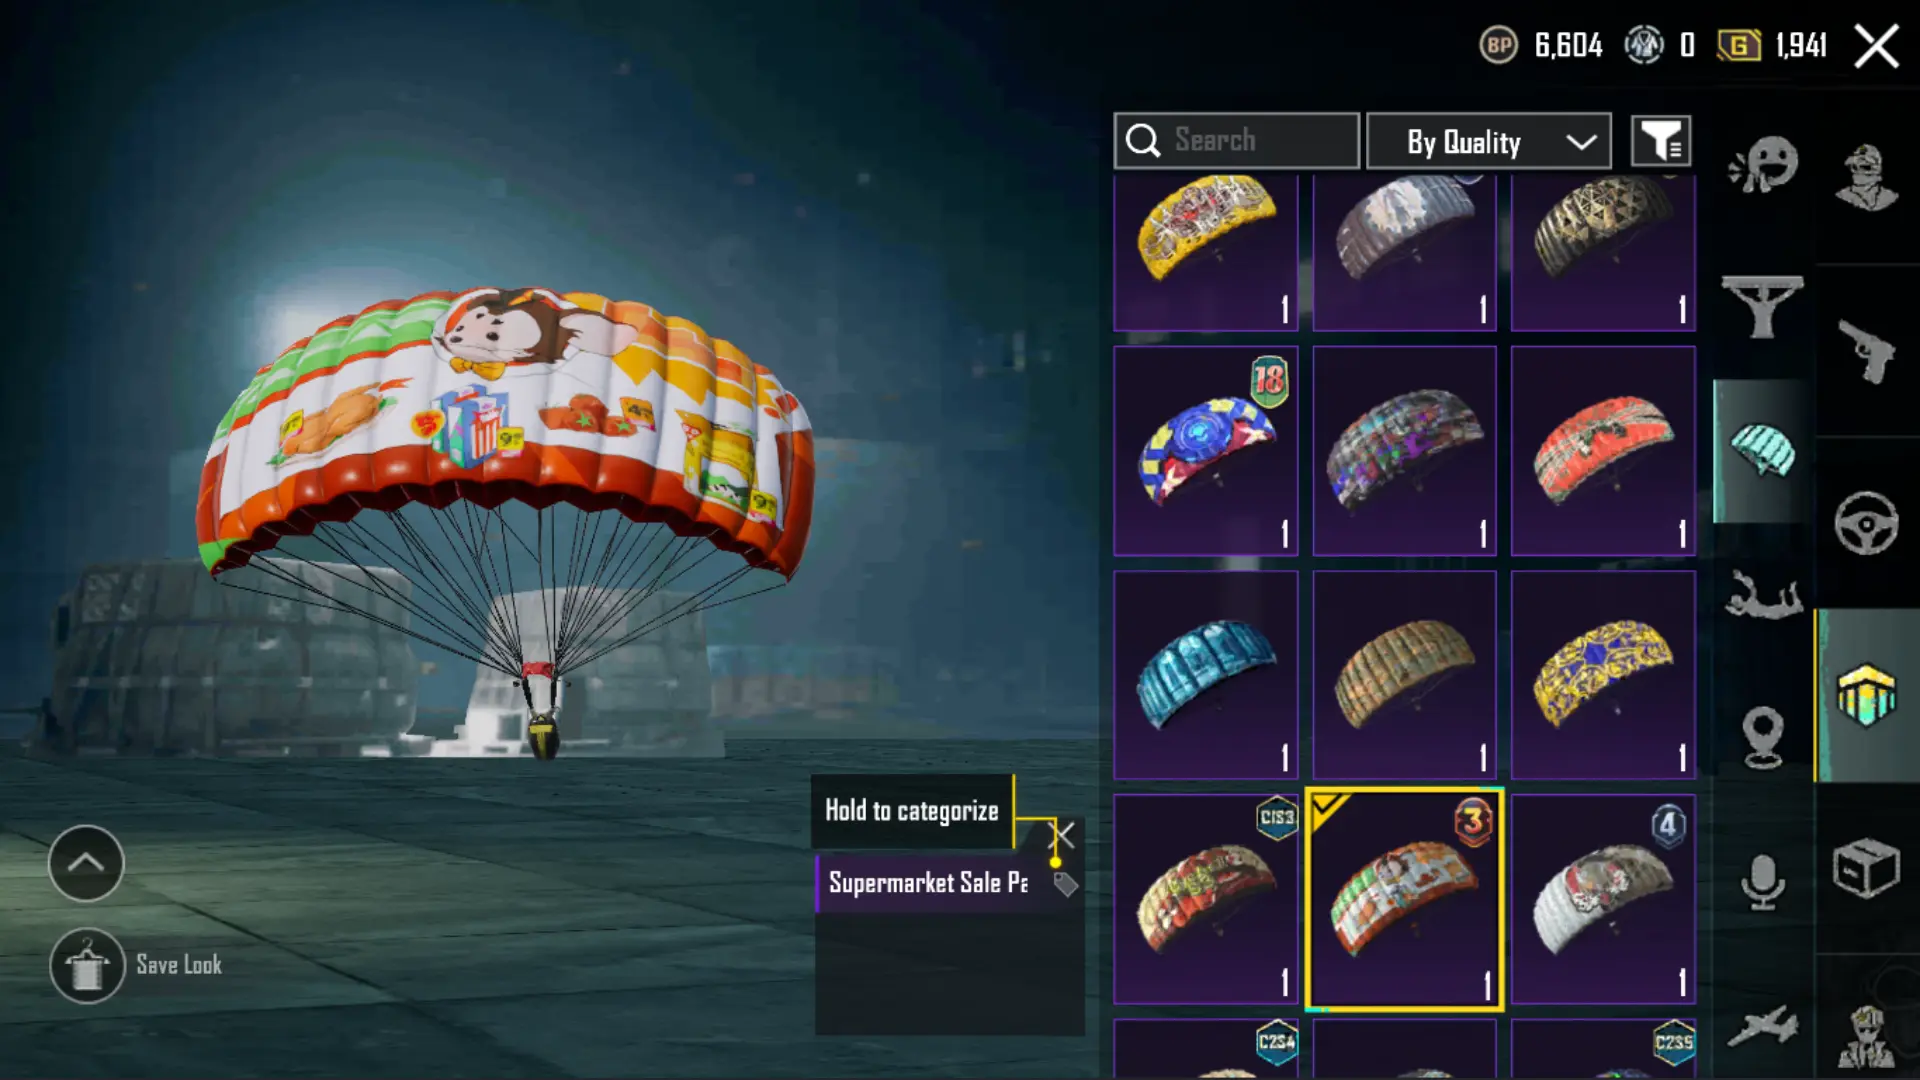Image resolution: width=1920 pixels, height=1080 pixels.
Task: Open the location marker category icon
Action: coord(1763,737)
